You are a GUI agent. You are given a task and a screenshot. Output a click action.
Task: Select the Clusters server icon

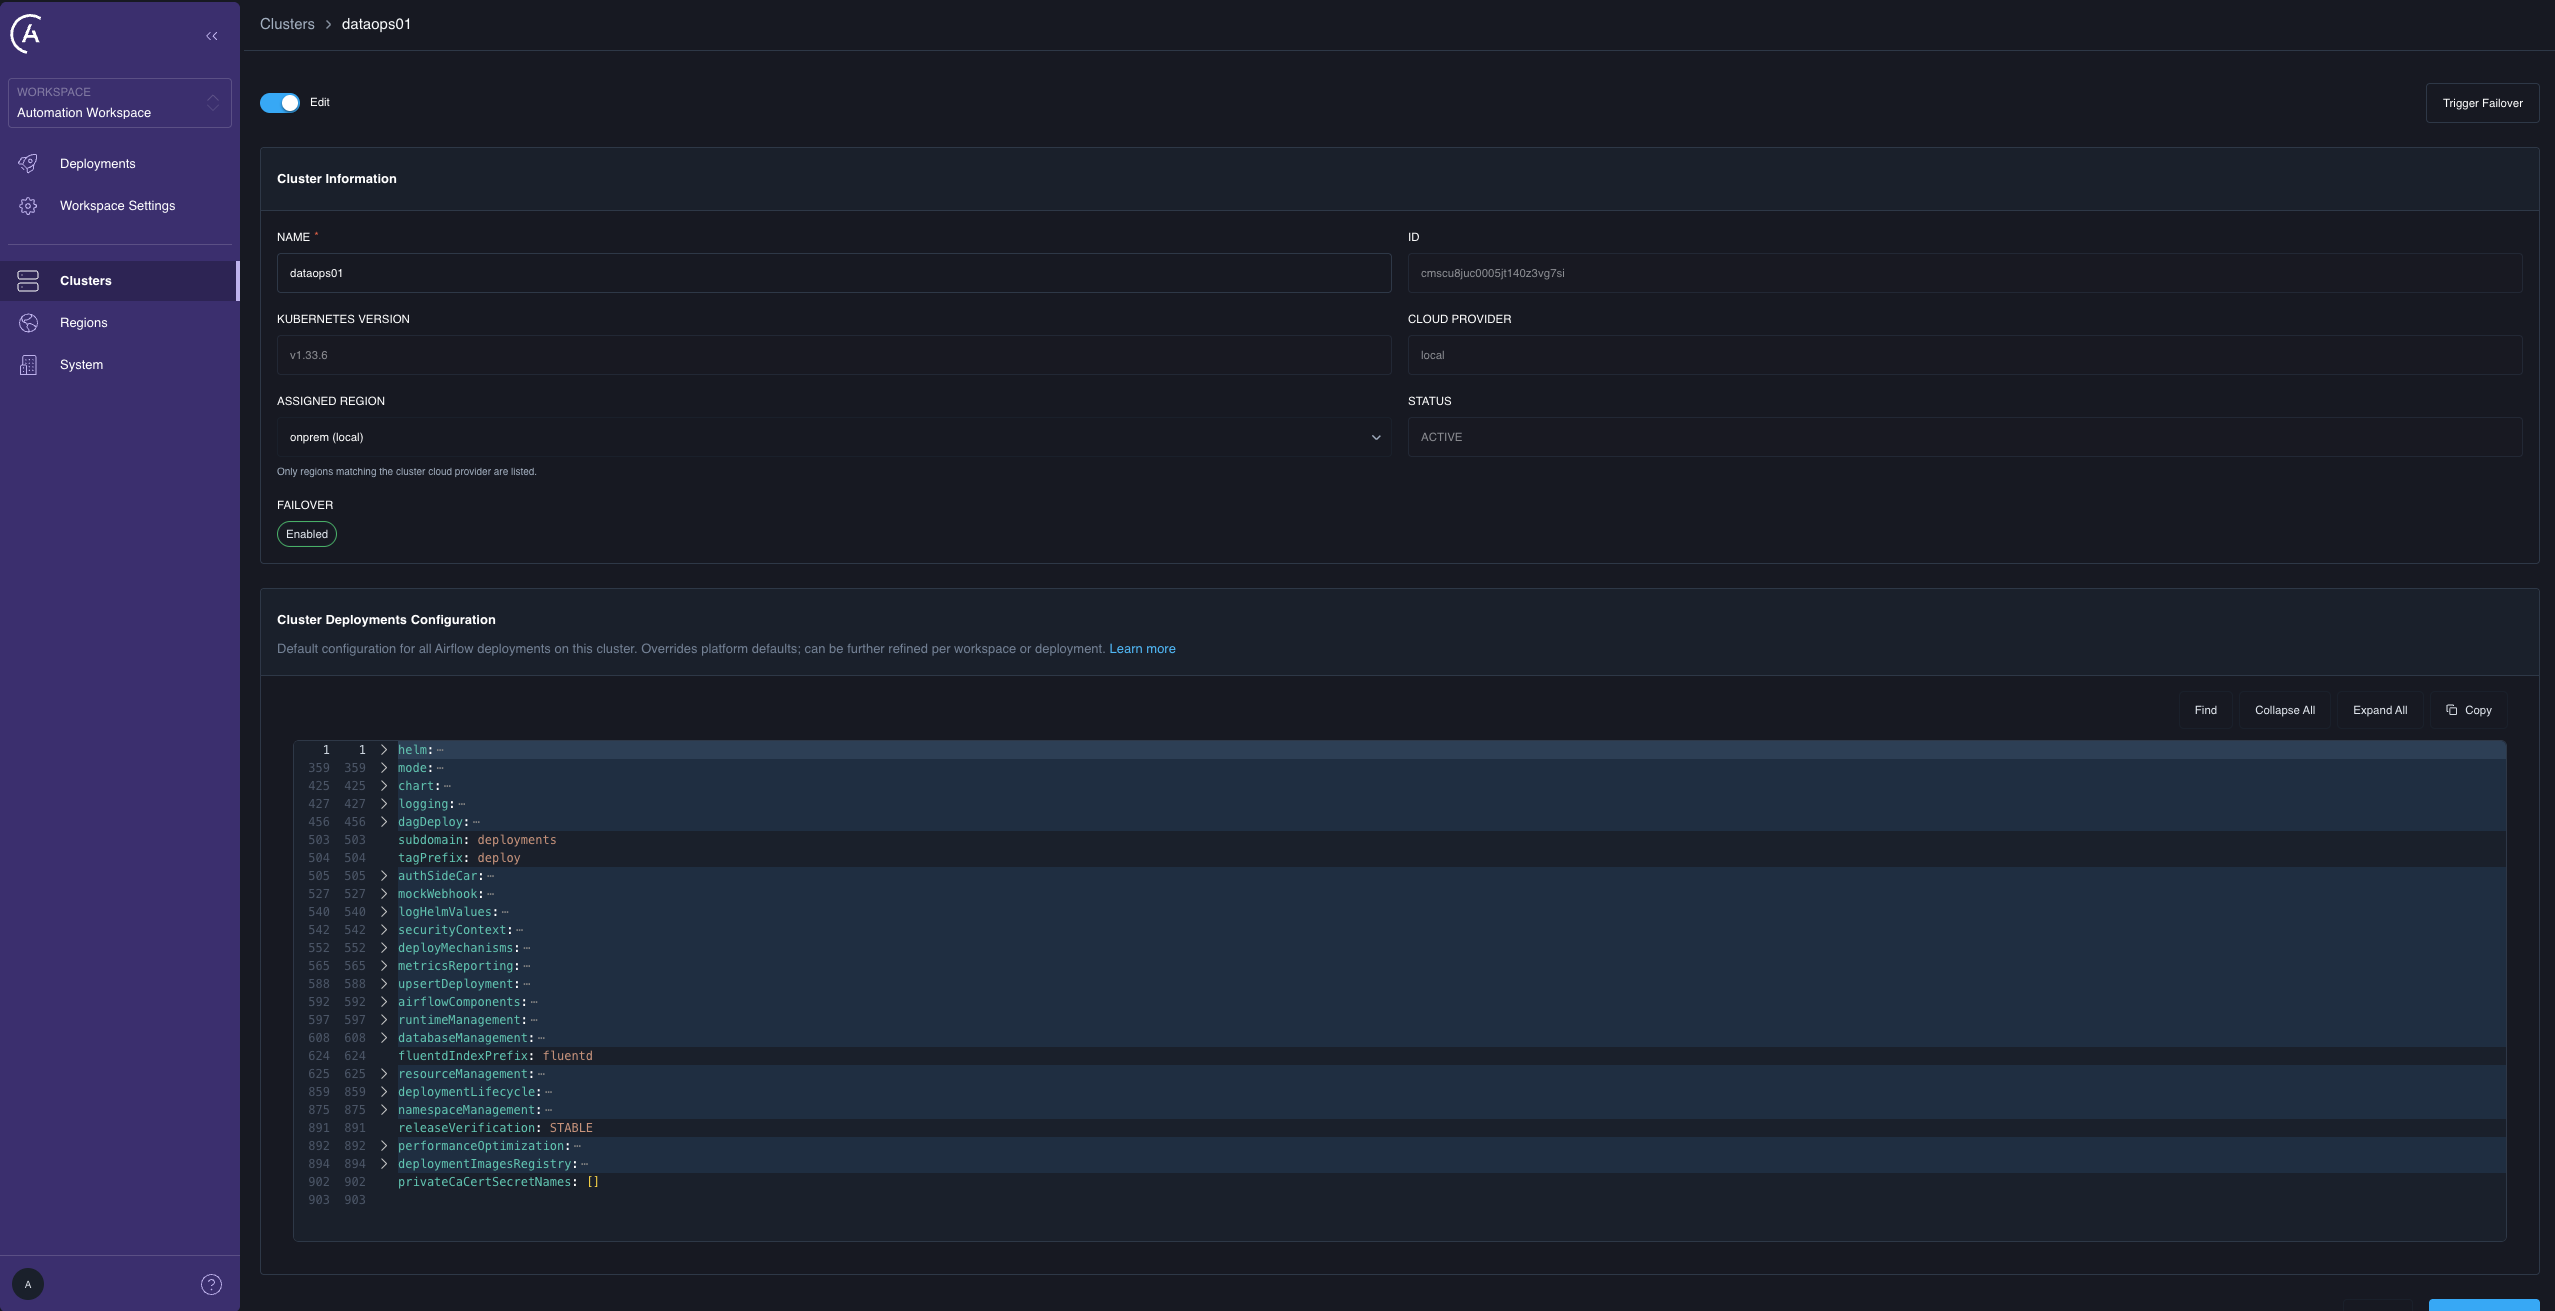(x=28, y=281)
